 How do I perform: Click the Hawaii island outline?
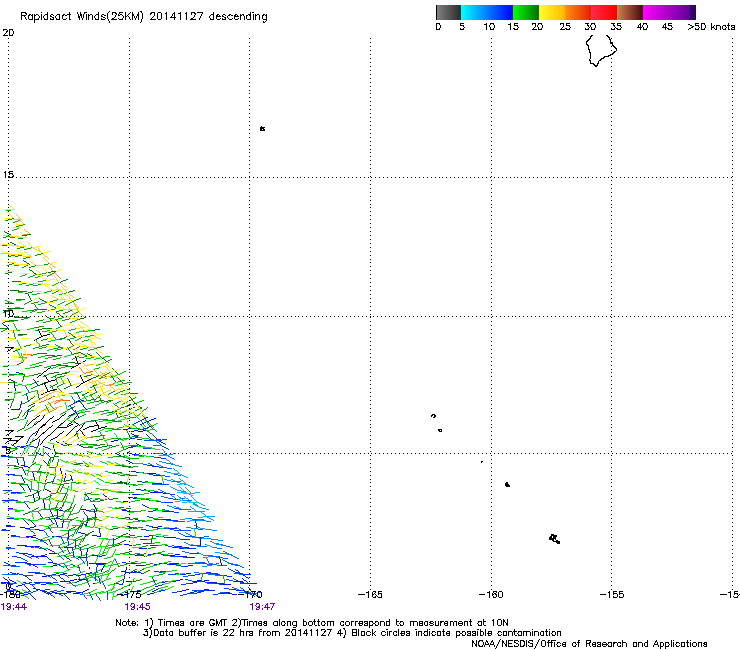[601, 51]
